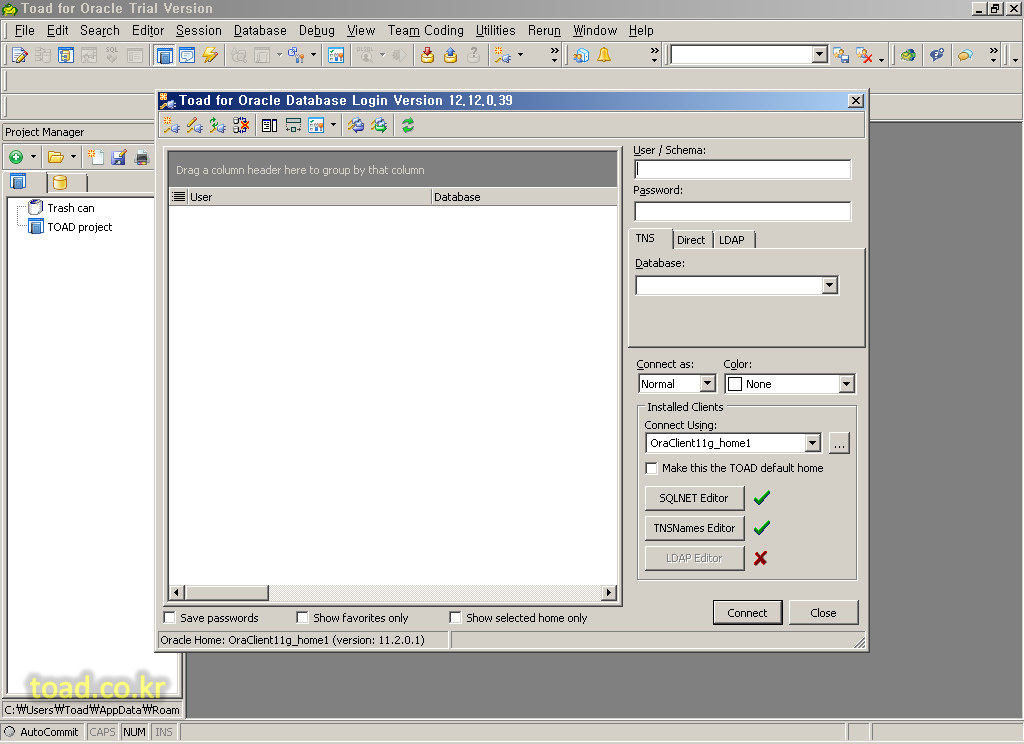The height and width of the screenshot is (744, 1024).
Task: Select the TNS tab
Action: (x=646, y=238)
